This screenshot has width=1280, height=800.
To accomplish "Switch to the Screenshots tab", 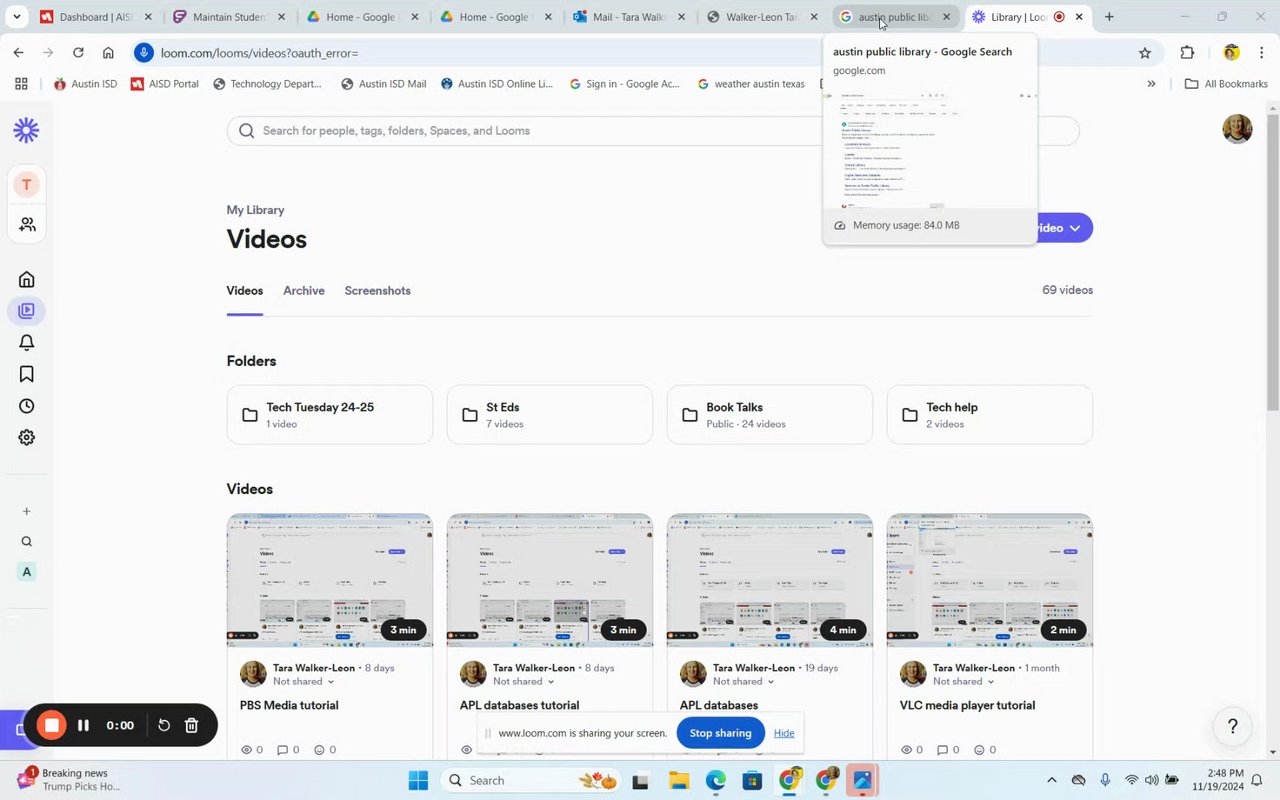I will click(x=377, y=291).
